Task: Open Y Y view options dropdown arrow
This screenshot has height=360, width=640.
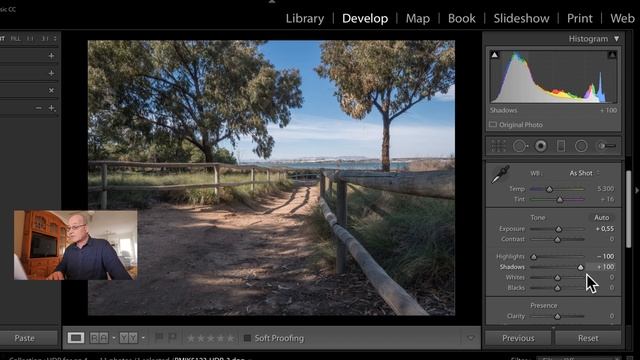Action: [143, 338]
